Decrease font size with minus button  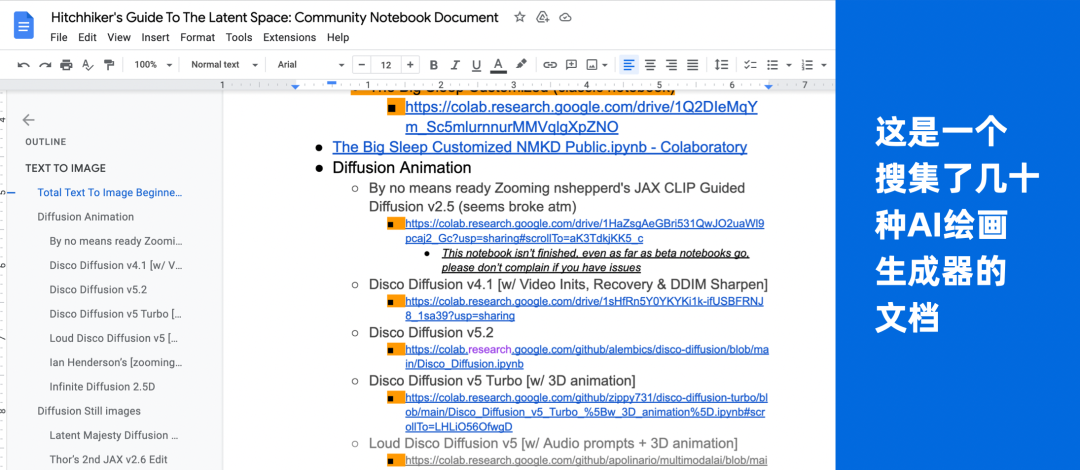[362, 65]
